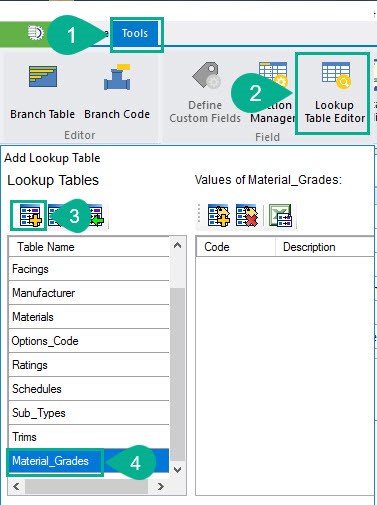Select the Facings table row
The width and height of the screenshot is (377, 505).
(x=89, y=269)
